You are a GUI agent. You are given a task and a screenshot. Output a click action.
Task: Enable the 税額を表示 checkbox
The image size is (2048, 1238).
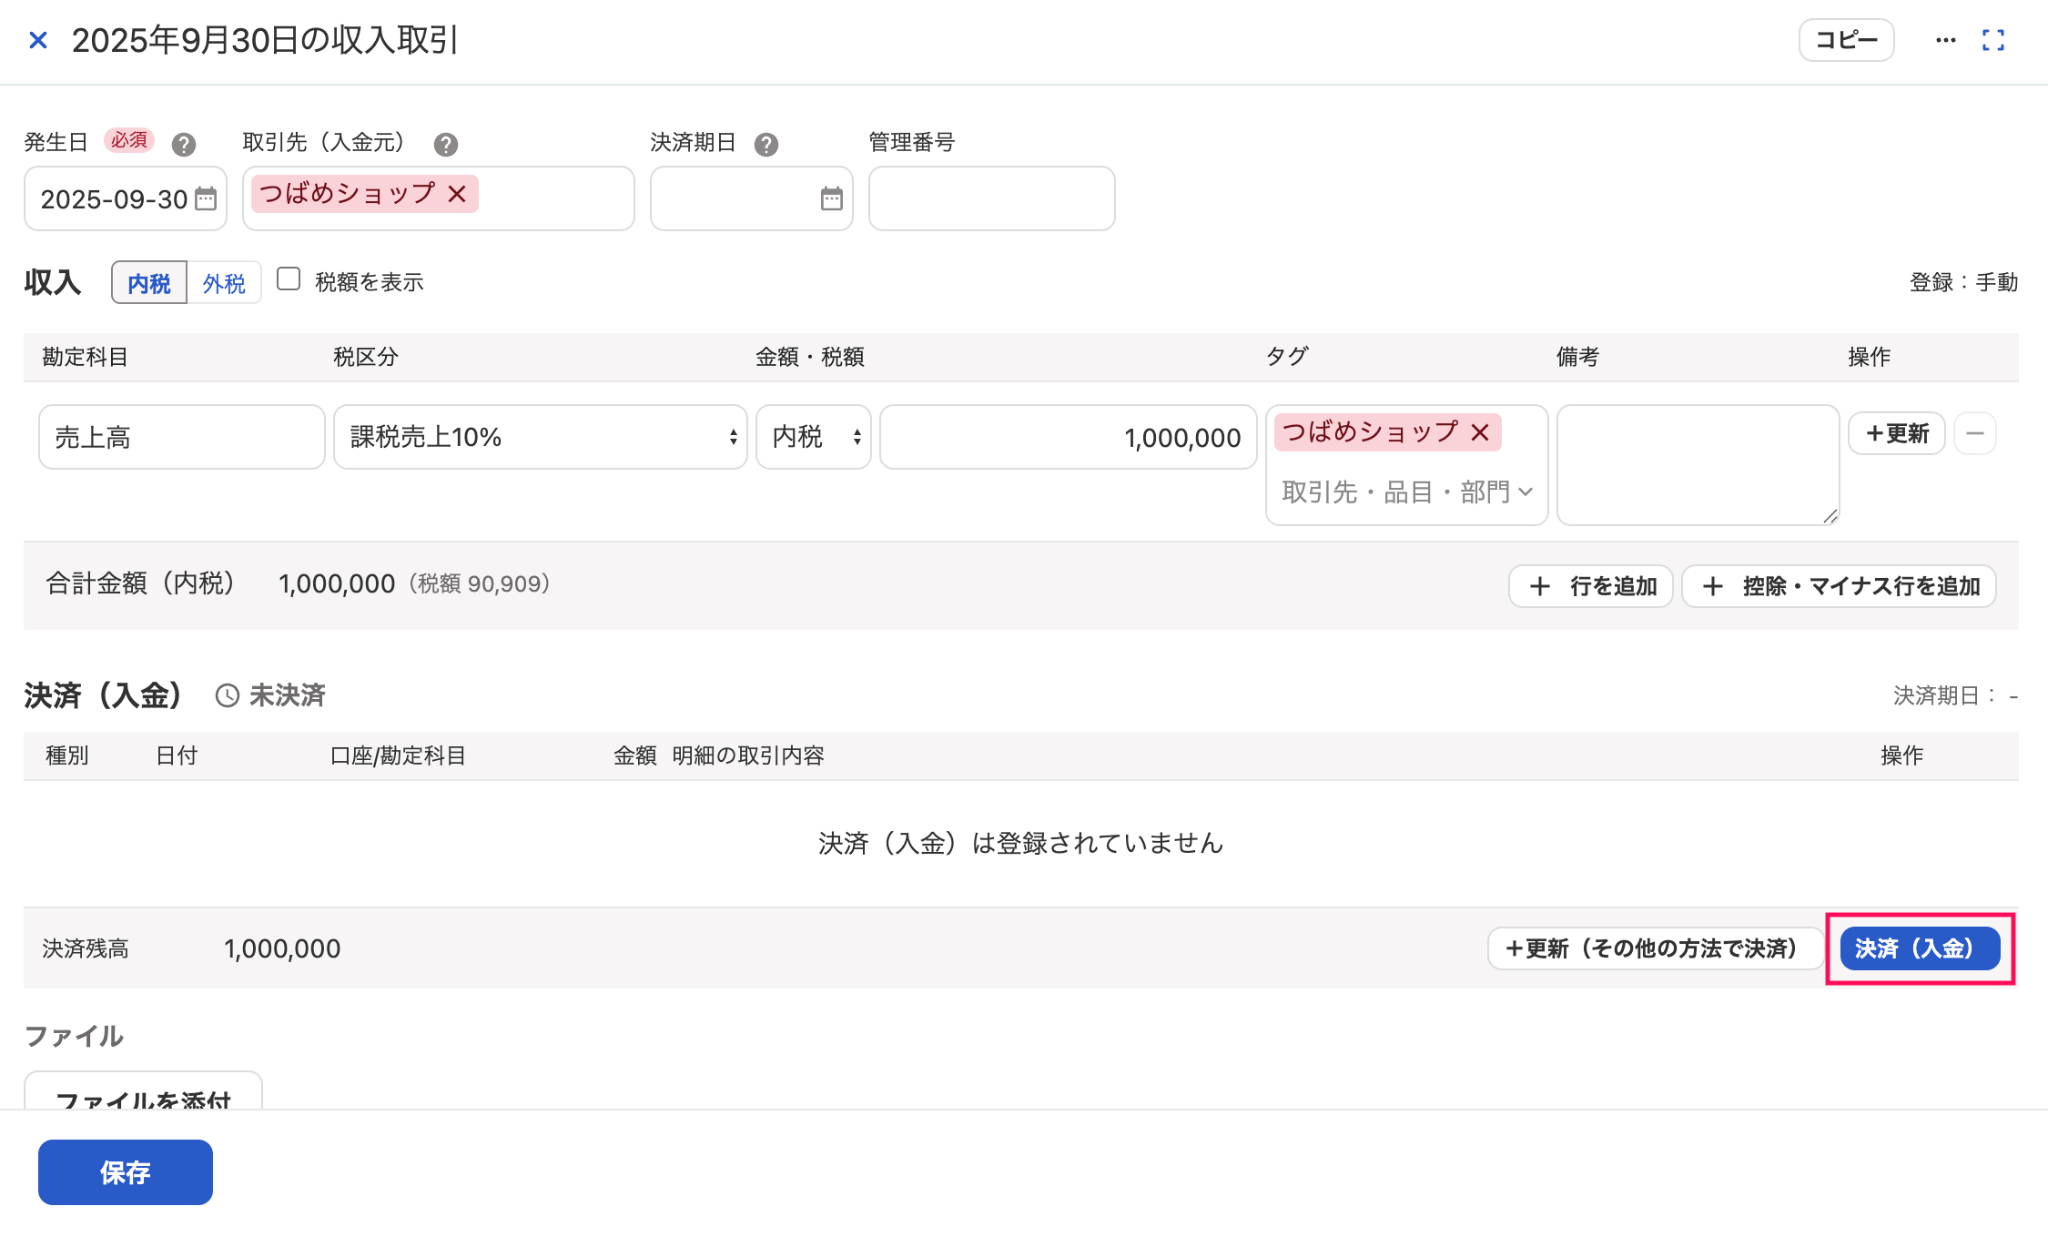[x=288, y=279]
